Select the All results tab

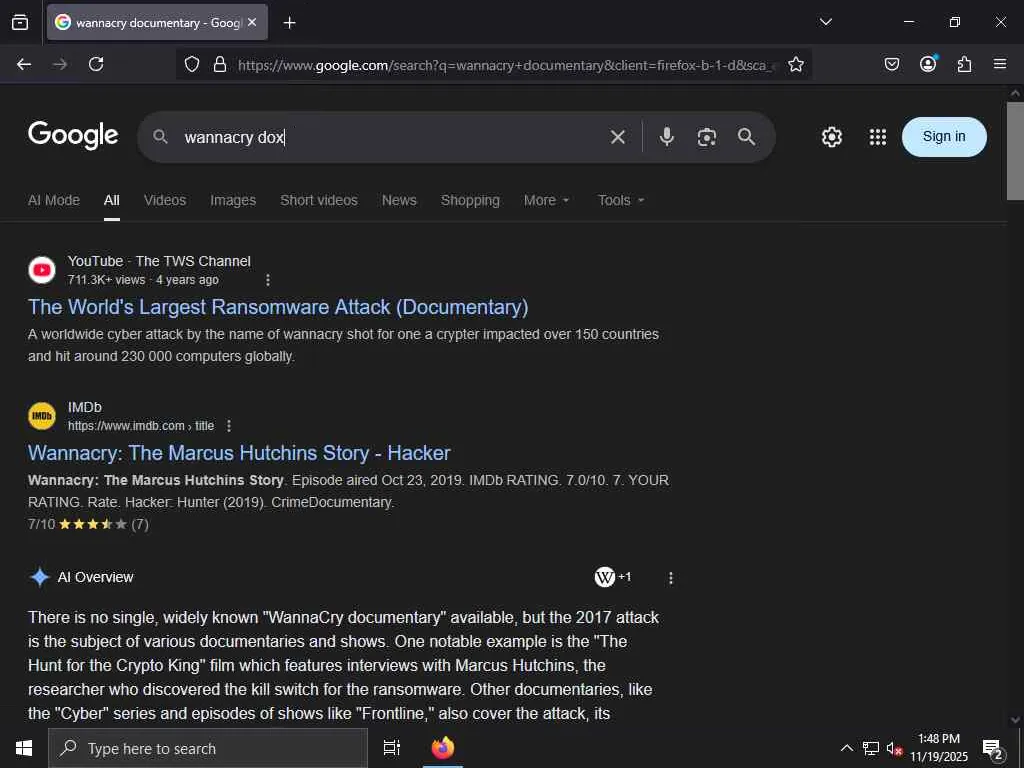(x=112, y=200)
